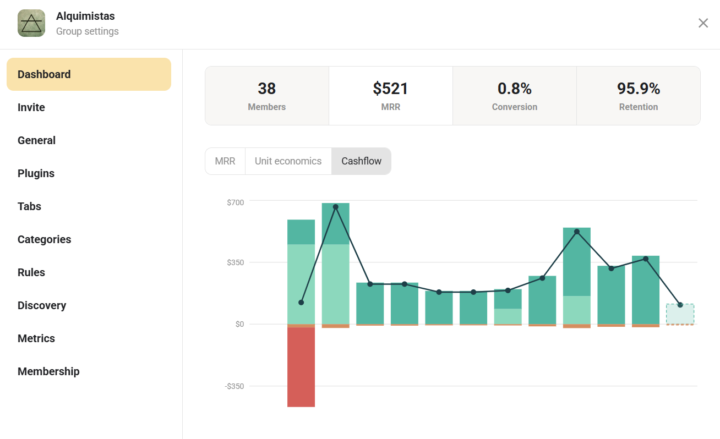Go to the Invite section
720x439 pixels.
coord(32,107)
